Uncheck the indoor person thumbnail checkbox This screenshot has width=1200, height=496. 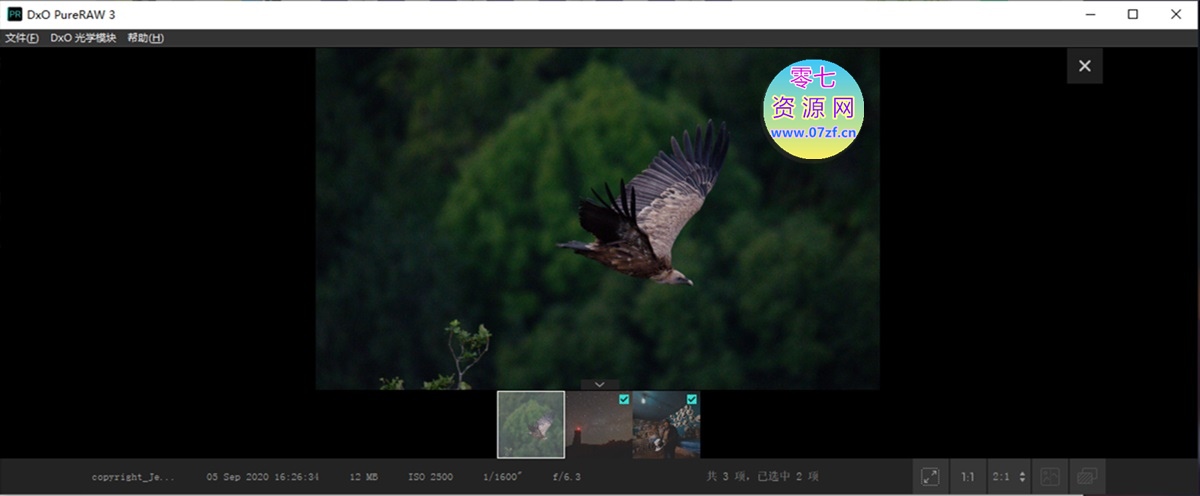692,399
